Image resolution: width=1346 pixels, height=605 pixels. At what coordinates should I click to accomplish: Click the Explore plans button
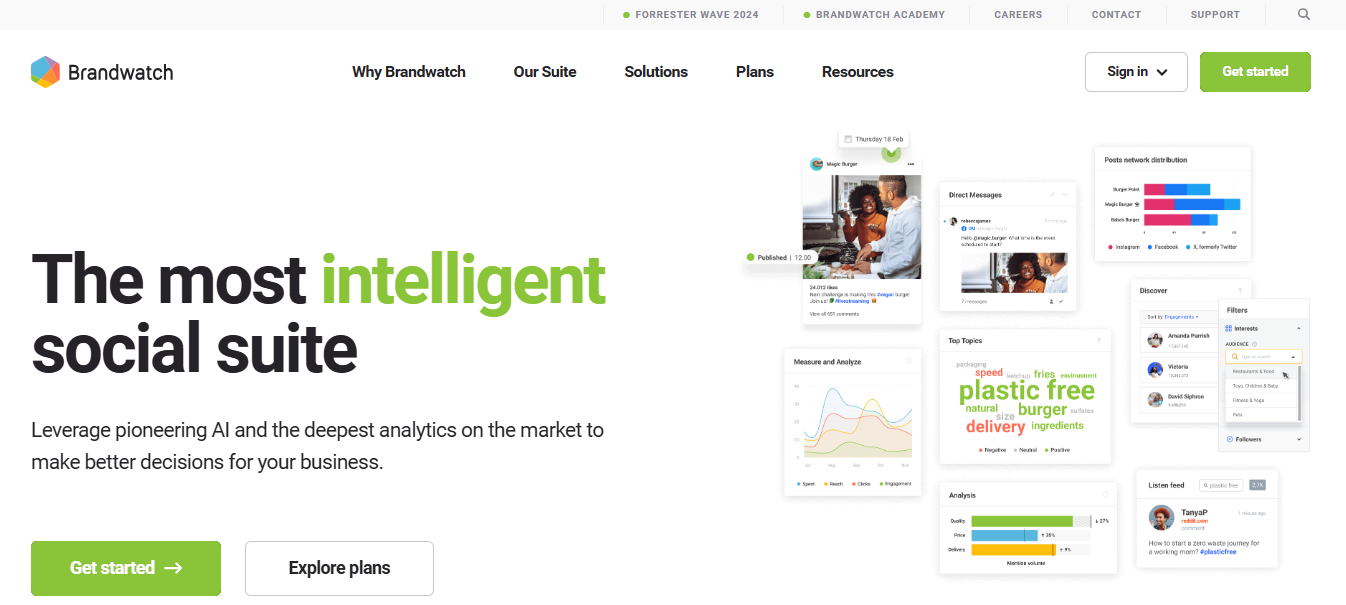(339, 568)
